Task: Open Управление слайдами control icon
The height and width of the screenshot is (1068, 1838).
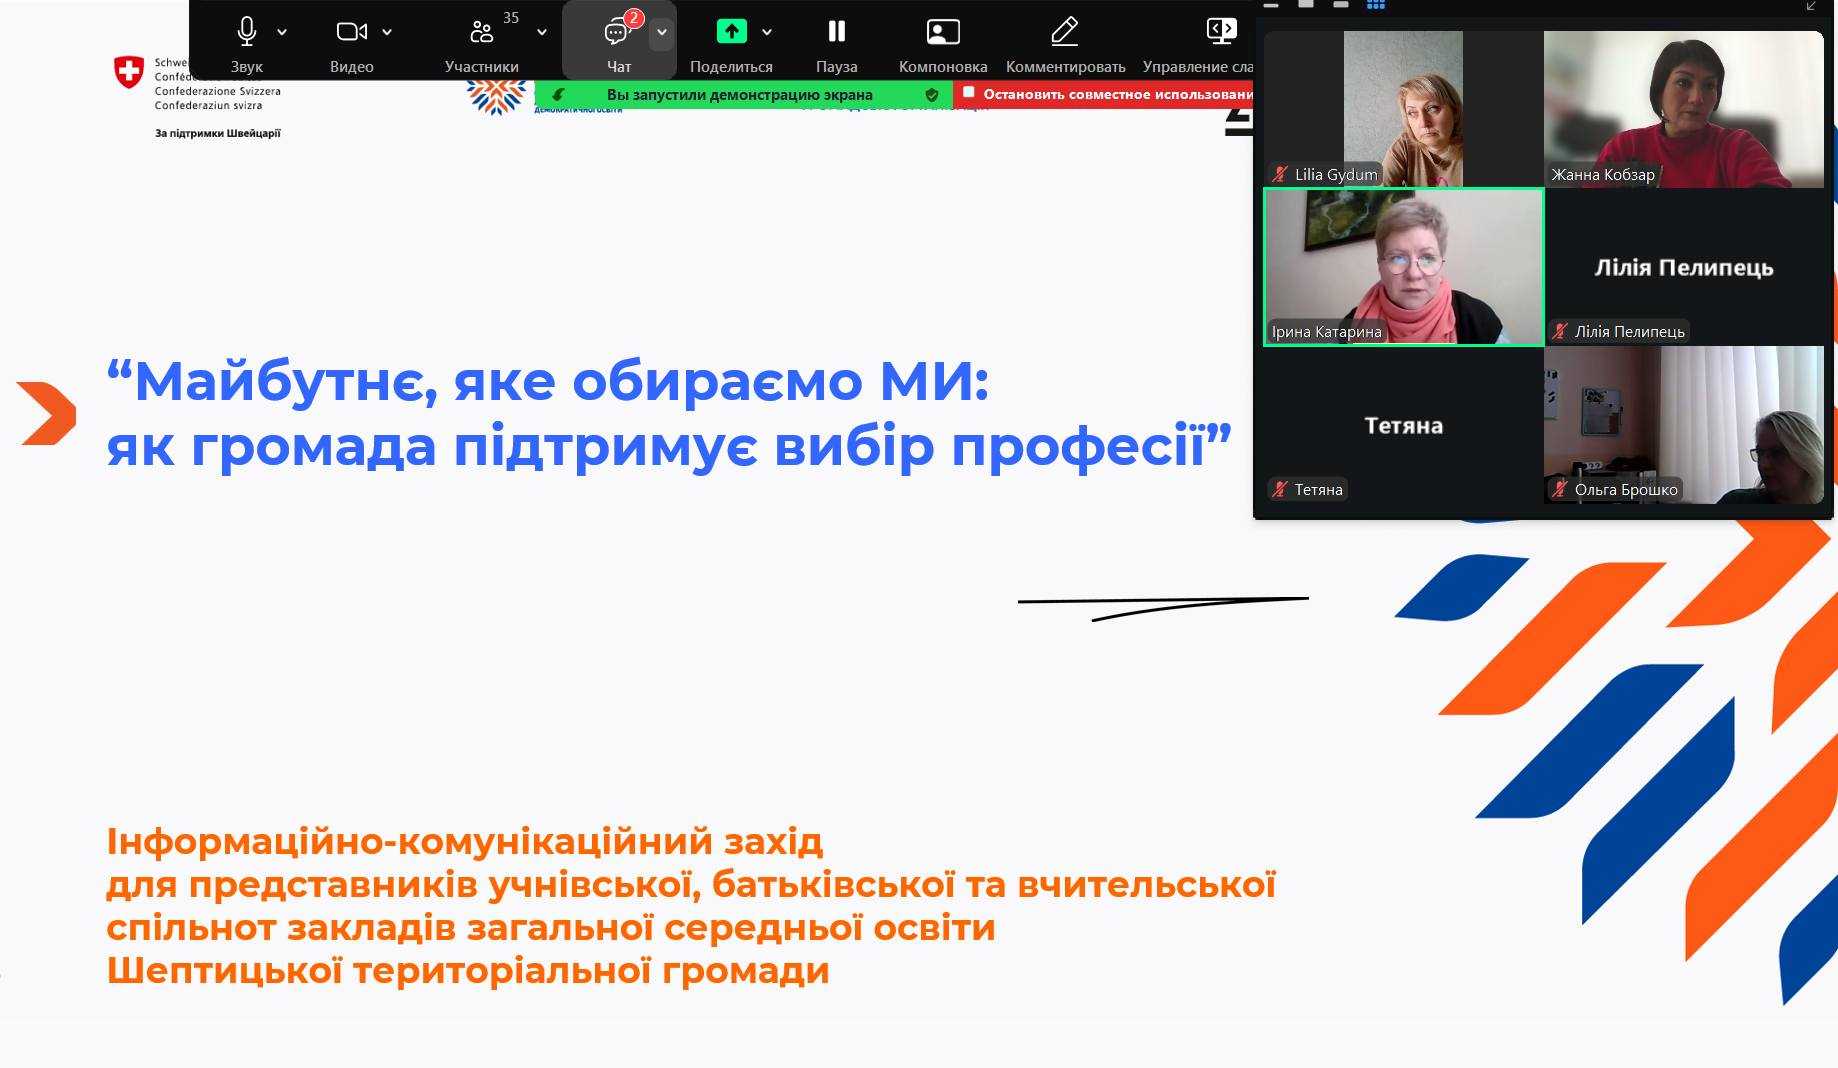Action: click(1221, 32)
